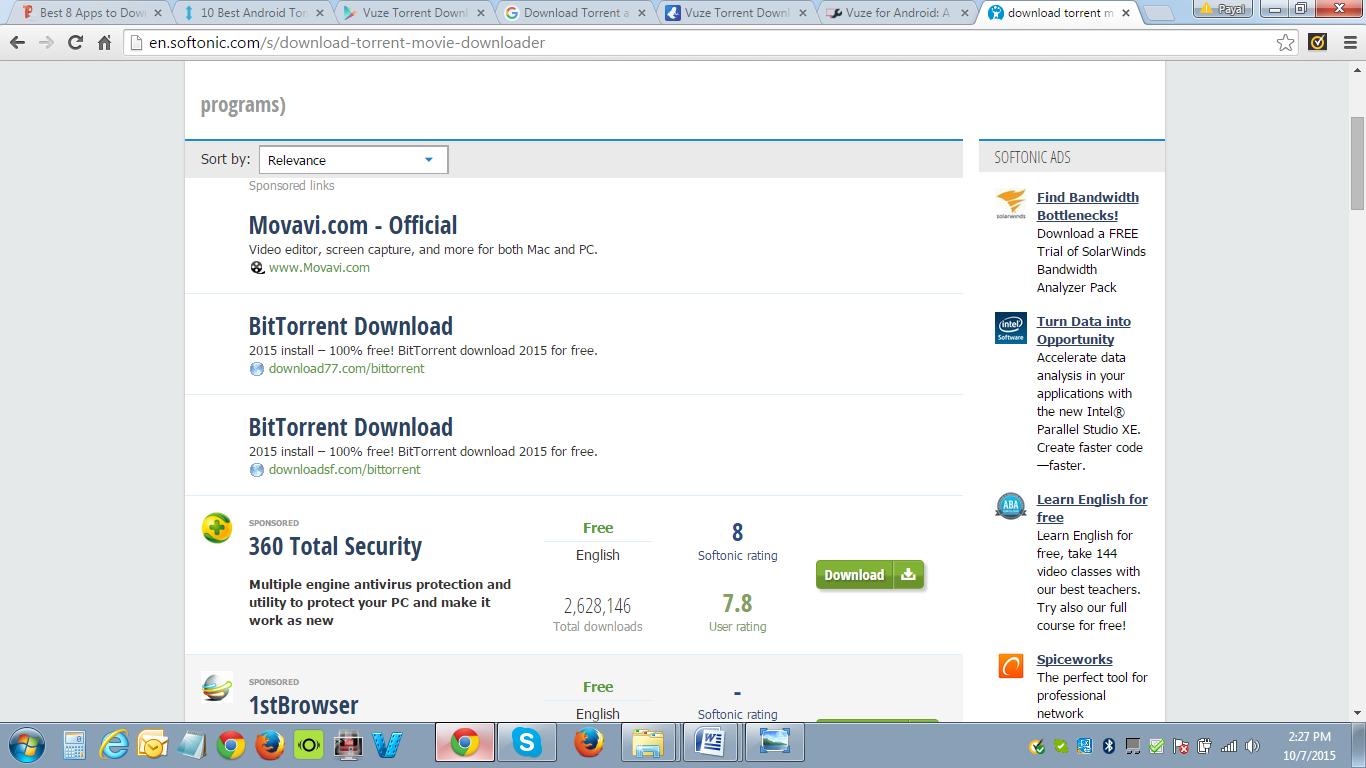The width and height of the screenshot is (1366, 768).
Task: Open Turn Data into Opportunity ad
Action: coord(1084,330)
